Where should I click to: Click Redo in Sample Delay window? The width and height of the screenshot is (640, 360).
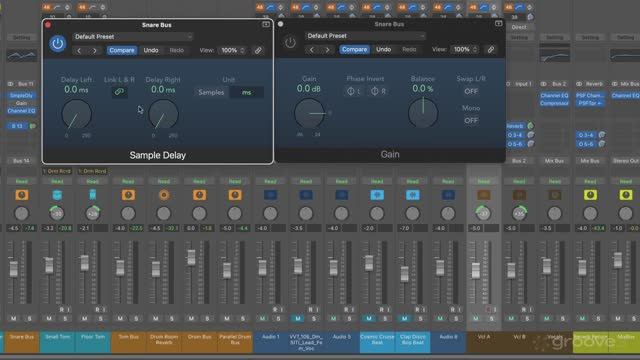pos(177,51)
